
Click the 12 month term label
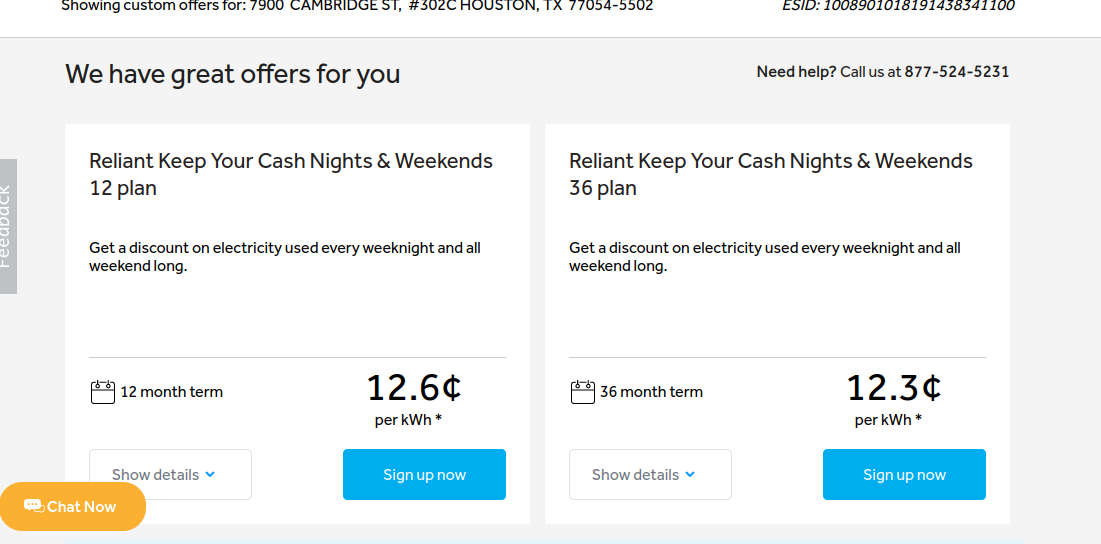click(171, 392)
